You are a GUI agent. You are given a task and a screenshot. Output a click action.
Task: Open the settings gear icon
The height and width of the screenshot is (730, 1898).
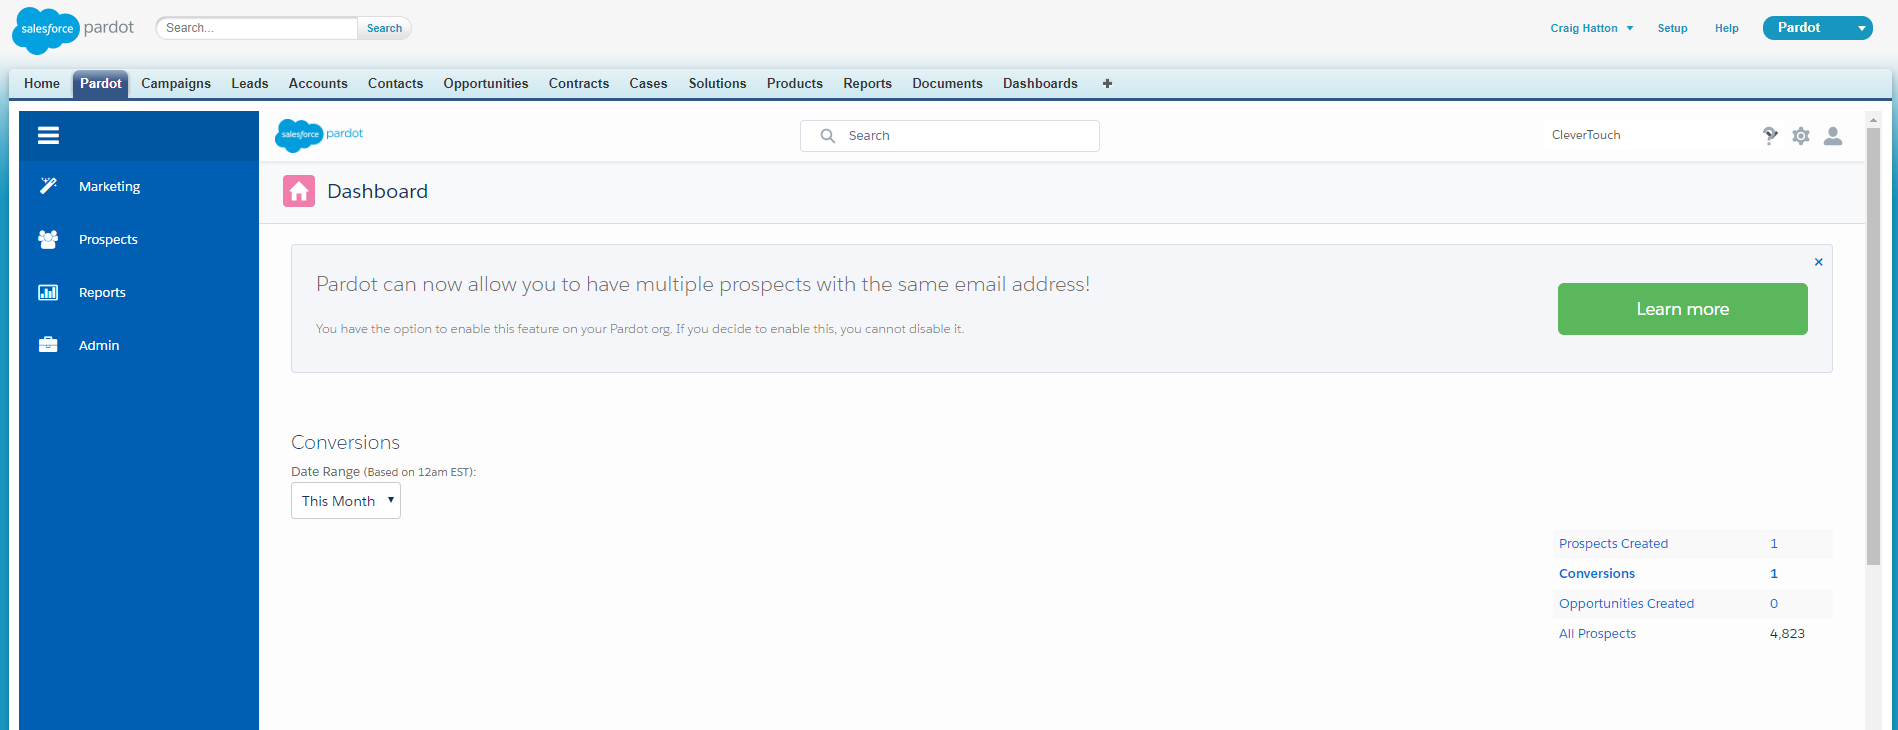(1801, 136)
